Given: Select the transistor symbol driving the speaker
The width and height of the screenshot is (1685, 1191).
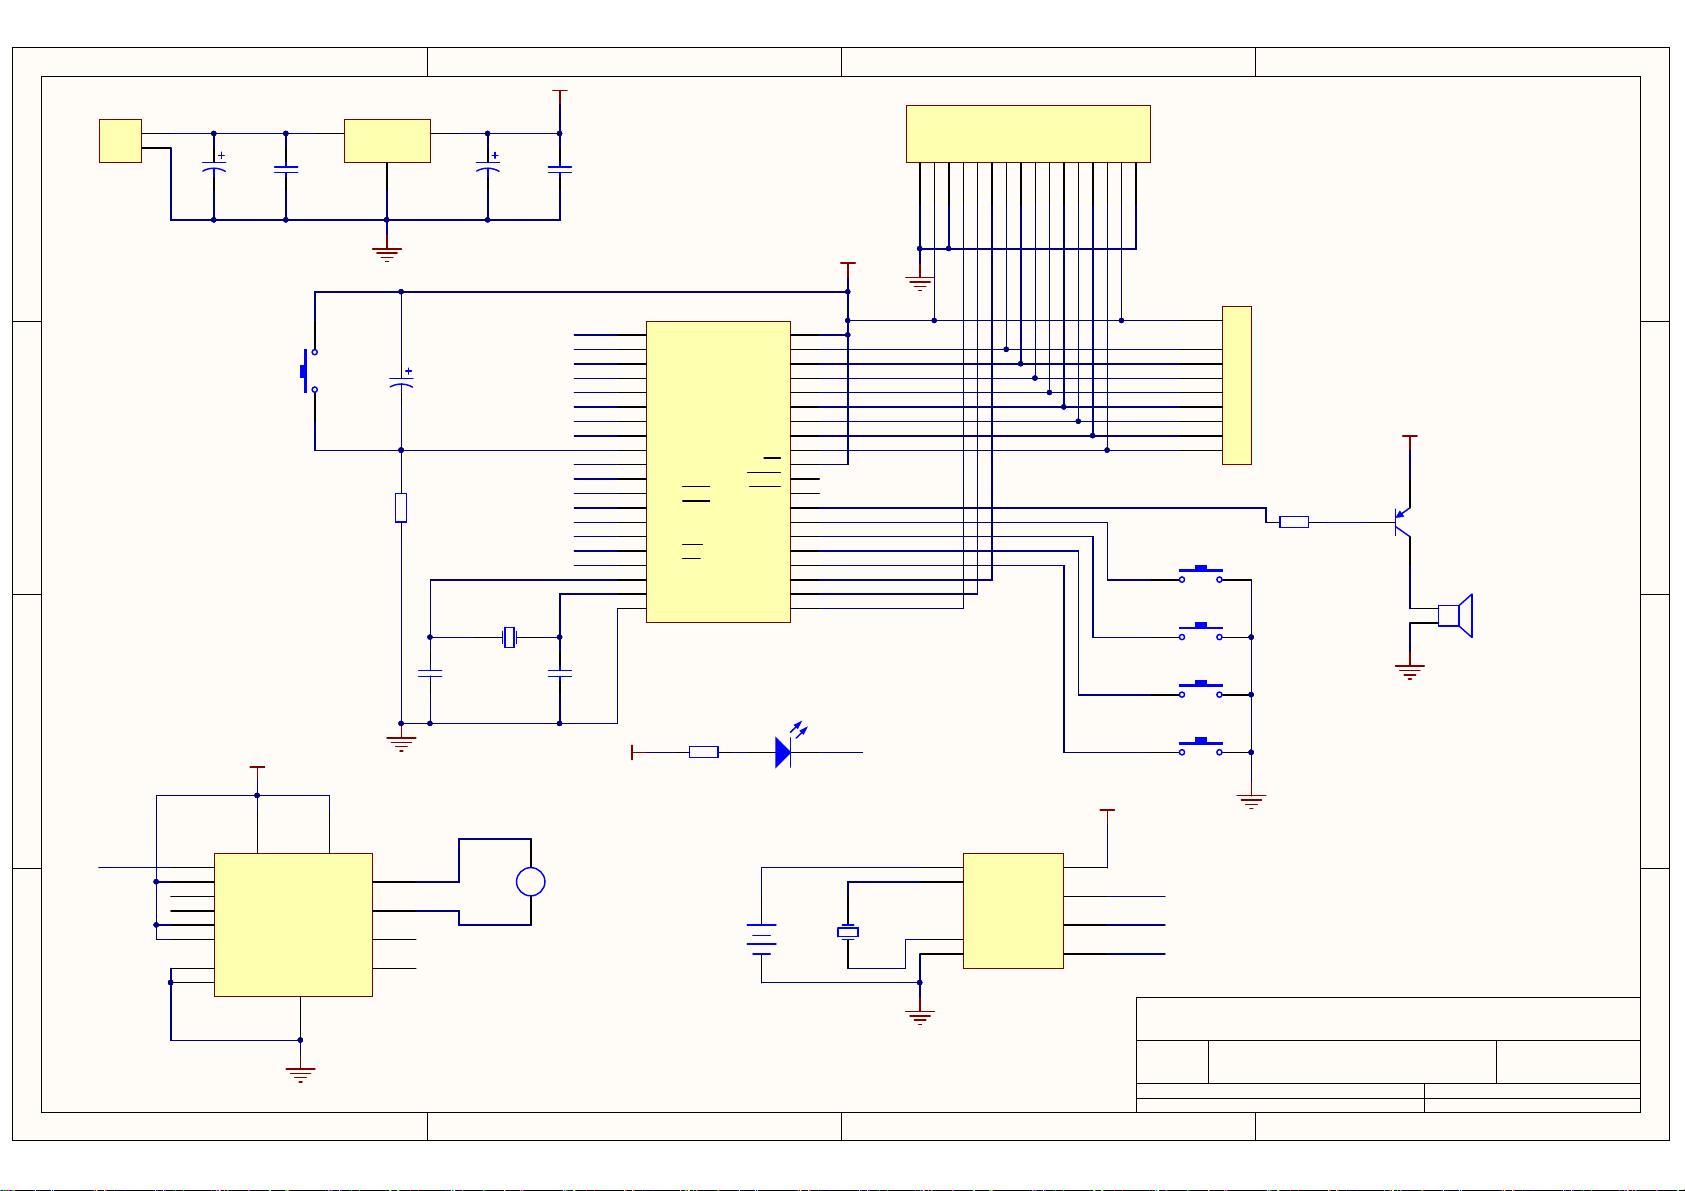Looking at the screenshot, I should 1404,522.
